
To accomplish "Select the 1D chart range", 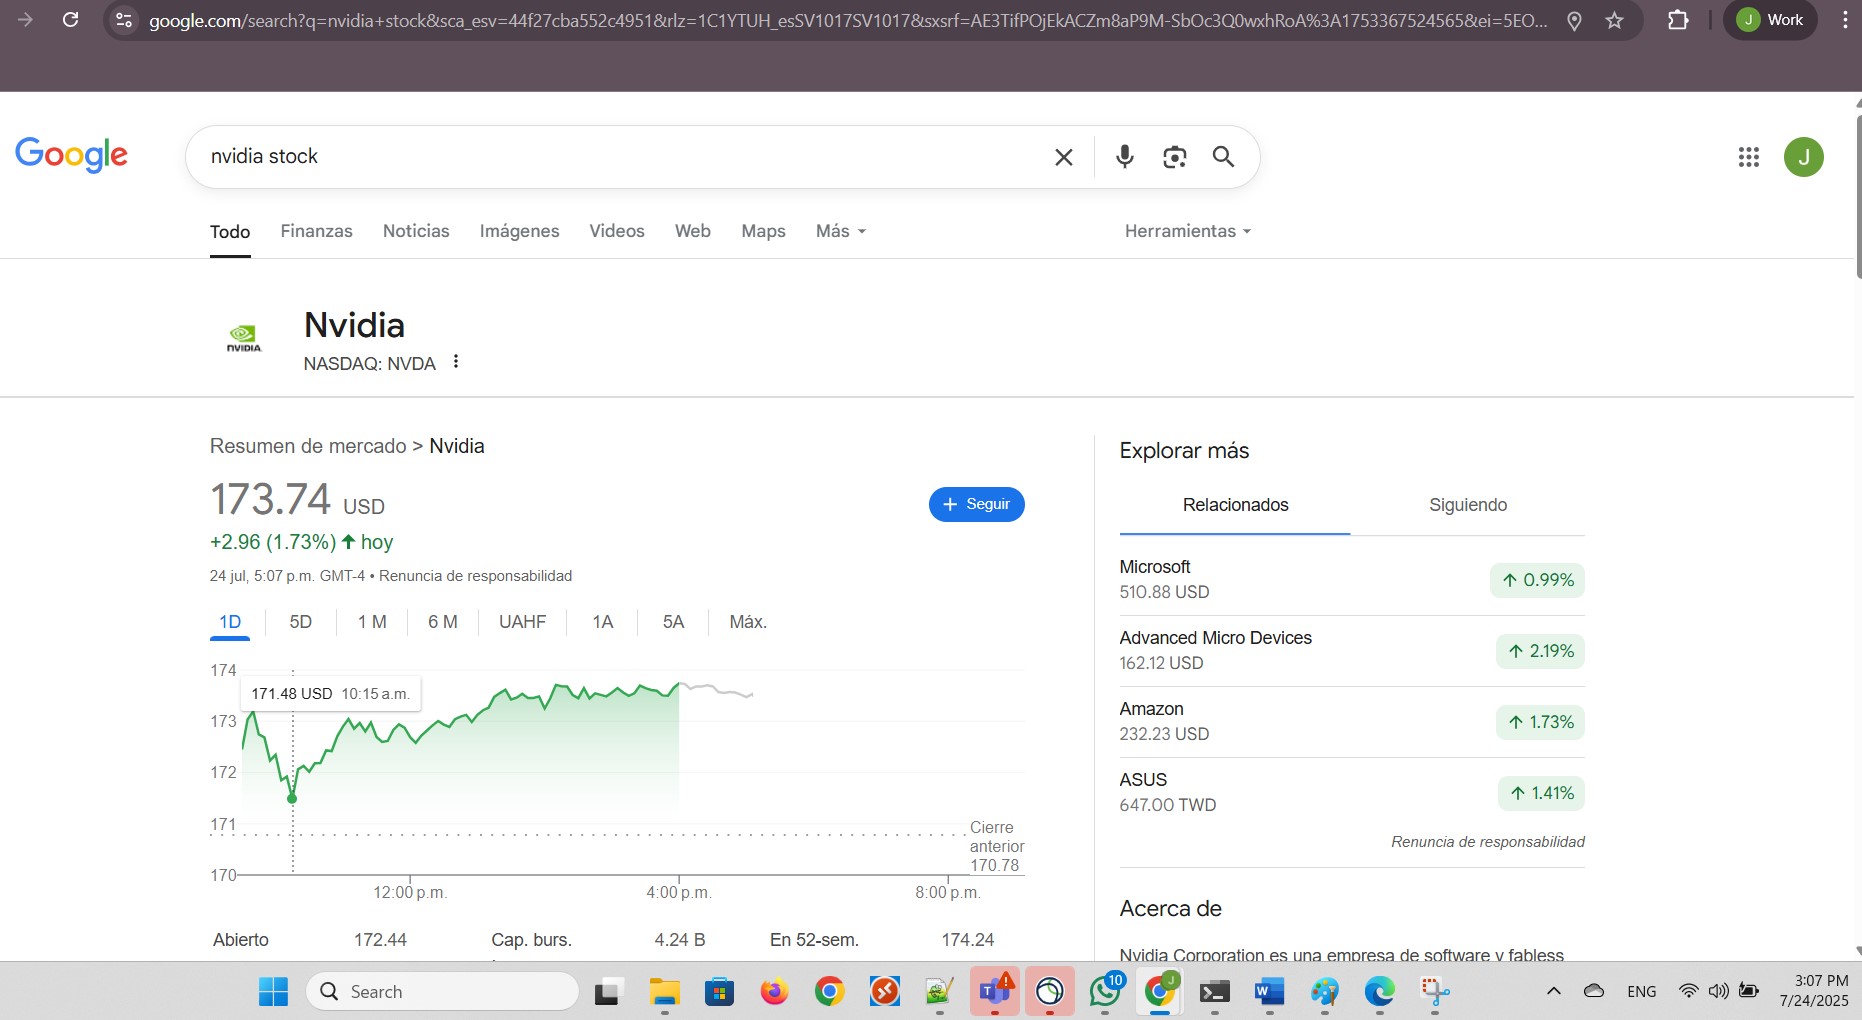I will [x=230, y=622].
